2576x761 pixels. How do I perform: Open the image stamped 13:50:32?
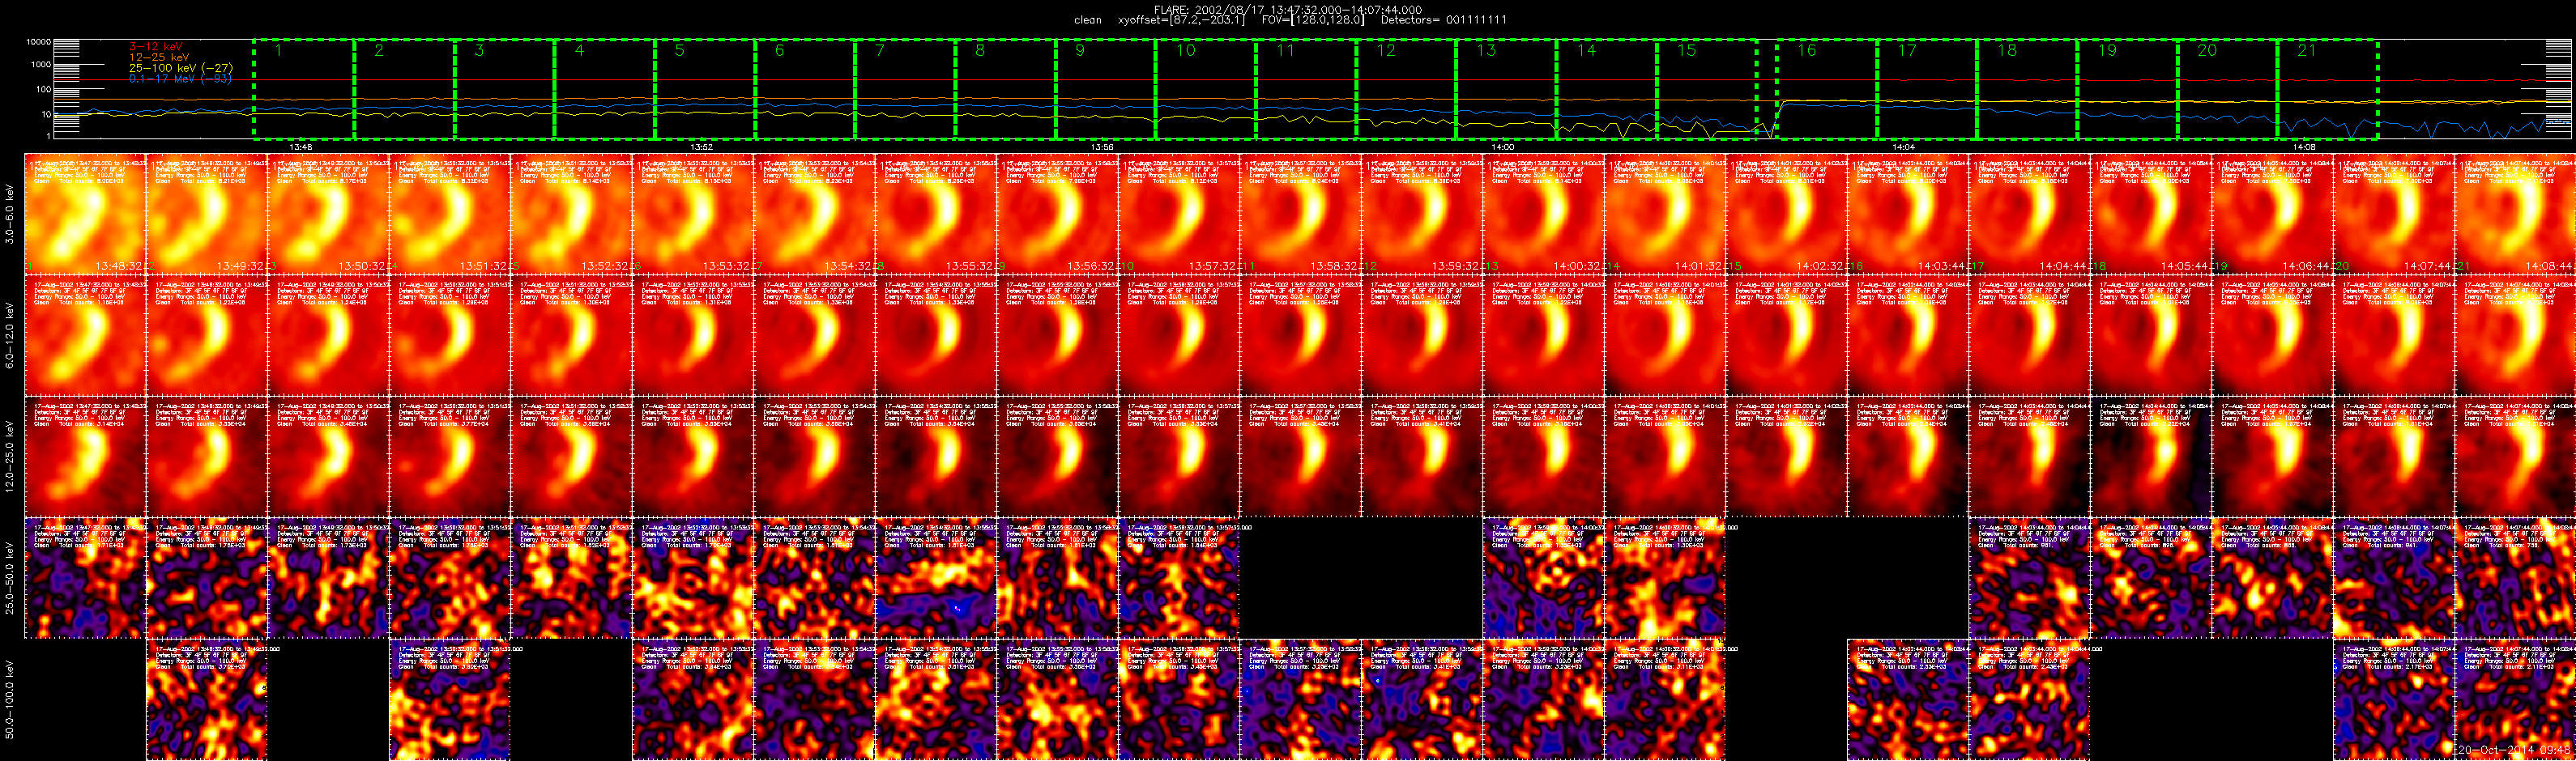[x=328, y=213]
